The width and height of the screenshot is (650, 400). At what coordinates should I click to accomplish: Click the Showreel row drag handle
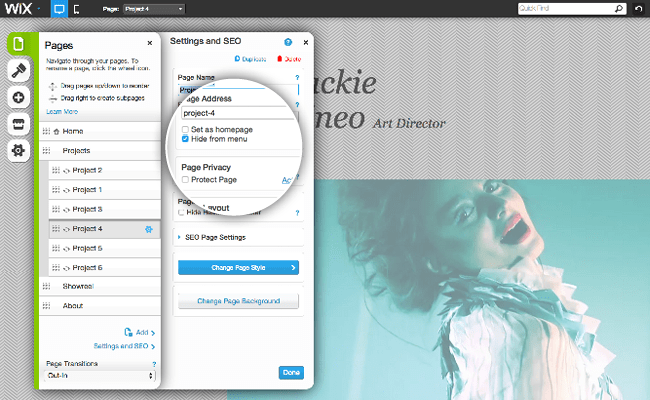point(46,286)
